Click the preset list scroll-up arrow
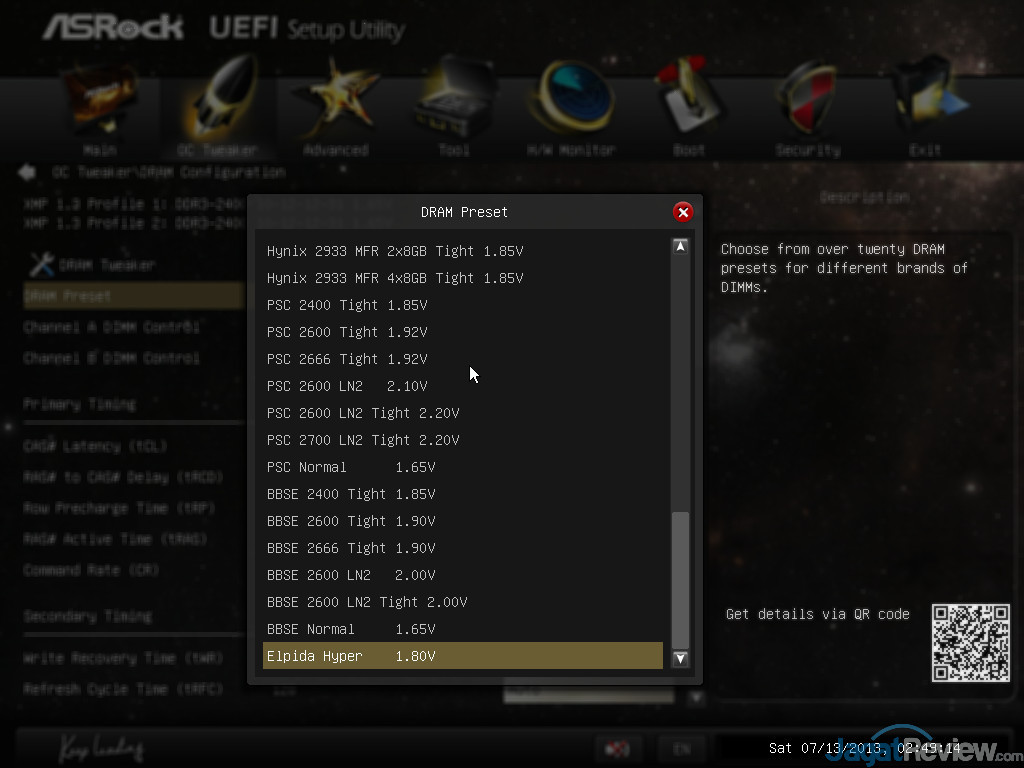Image resolution: width=1024 pixels, height=768 pixels. (x=680, y=246)
